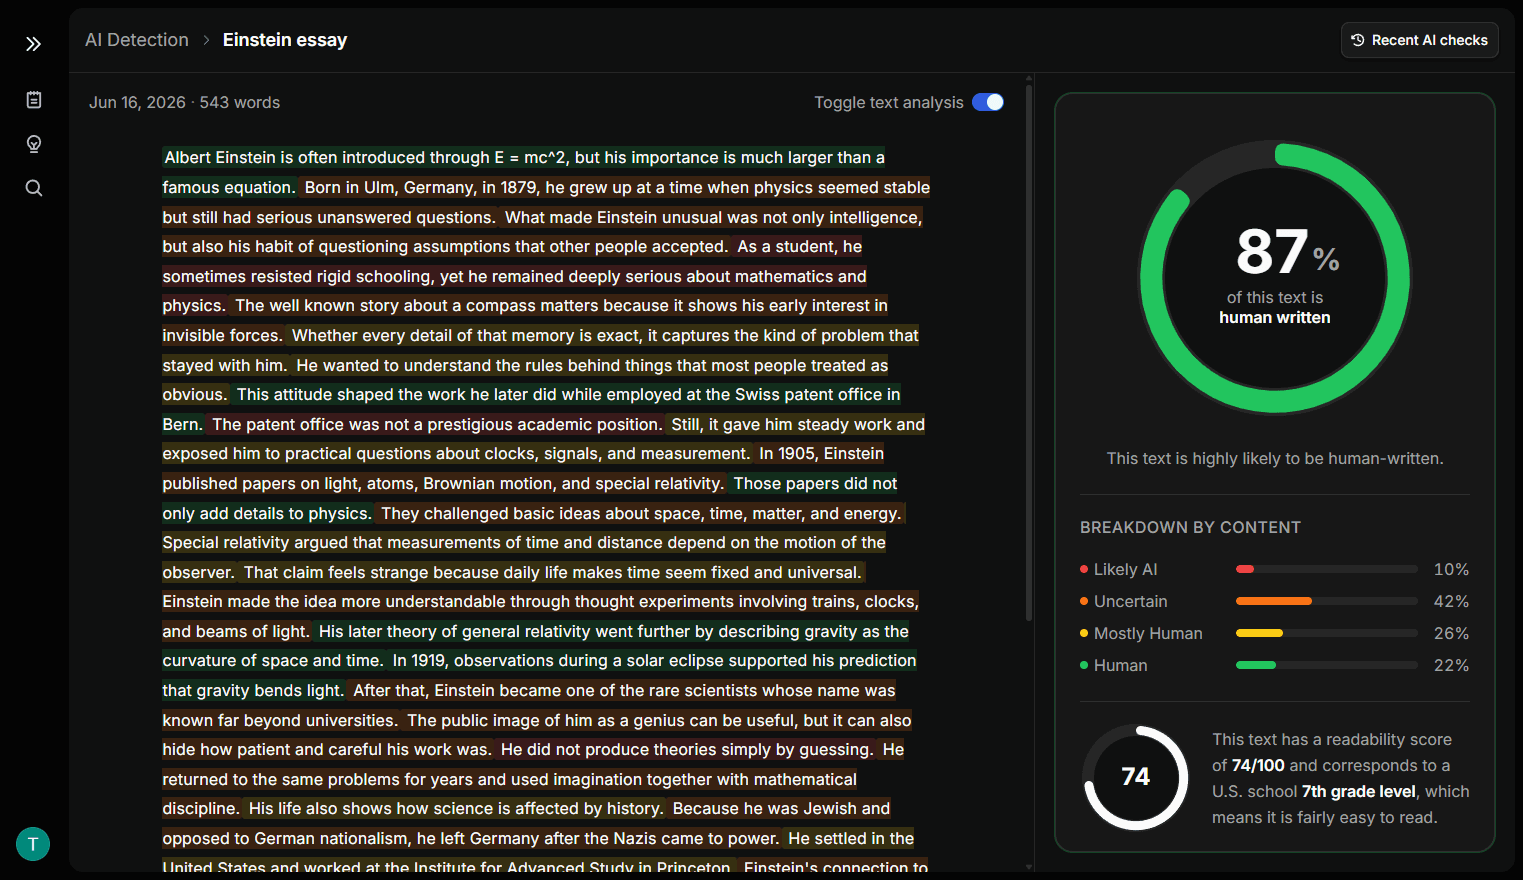The width and height of the screenshot is (1523, 880).
Task: Click the Einstein essay breadcrumb title
Action: coord(285,40)
